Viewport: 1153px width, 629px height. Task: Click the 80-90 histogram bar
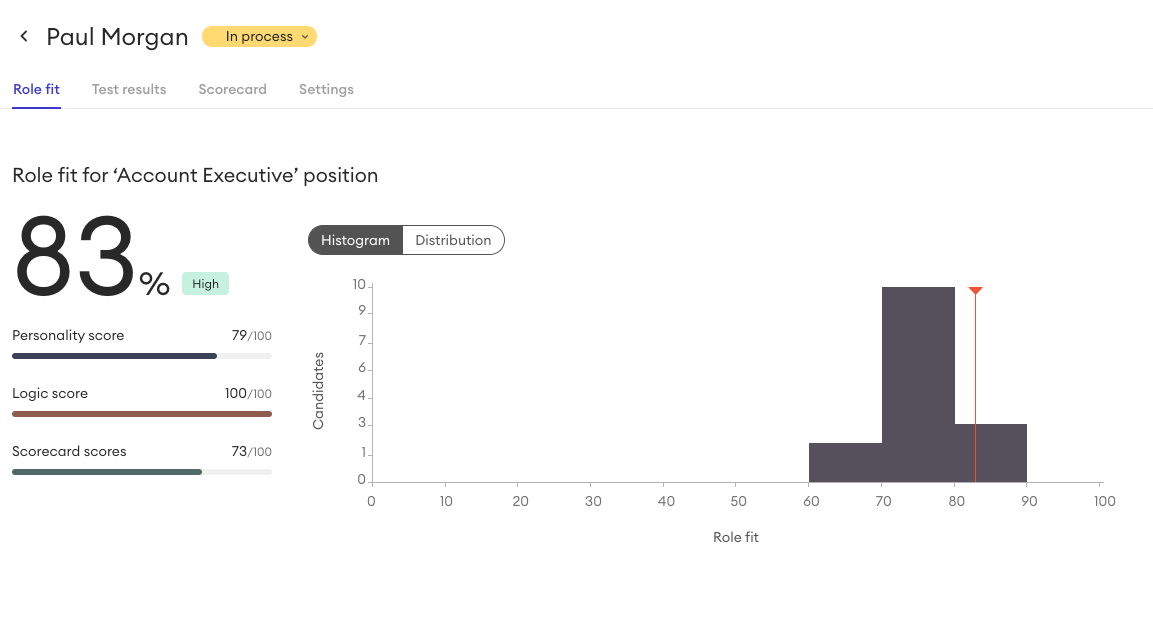click(x=1001, y=453)
